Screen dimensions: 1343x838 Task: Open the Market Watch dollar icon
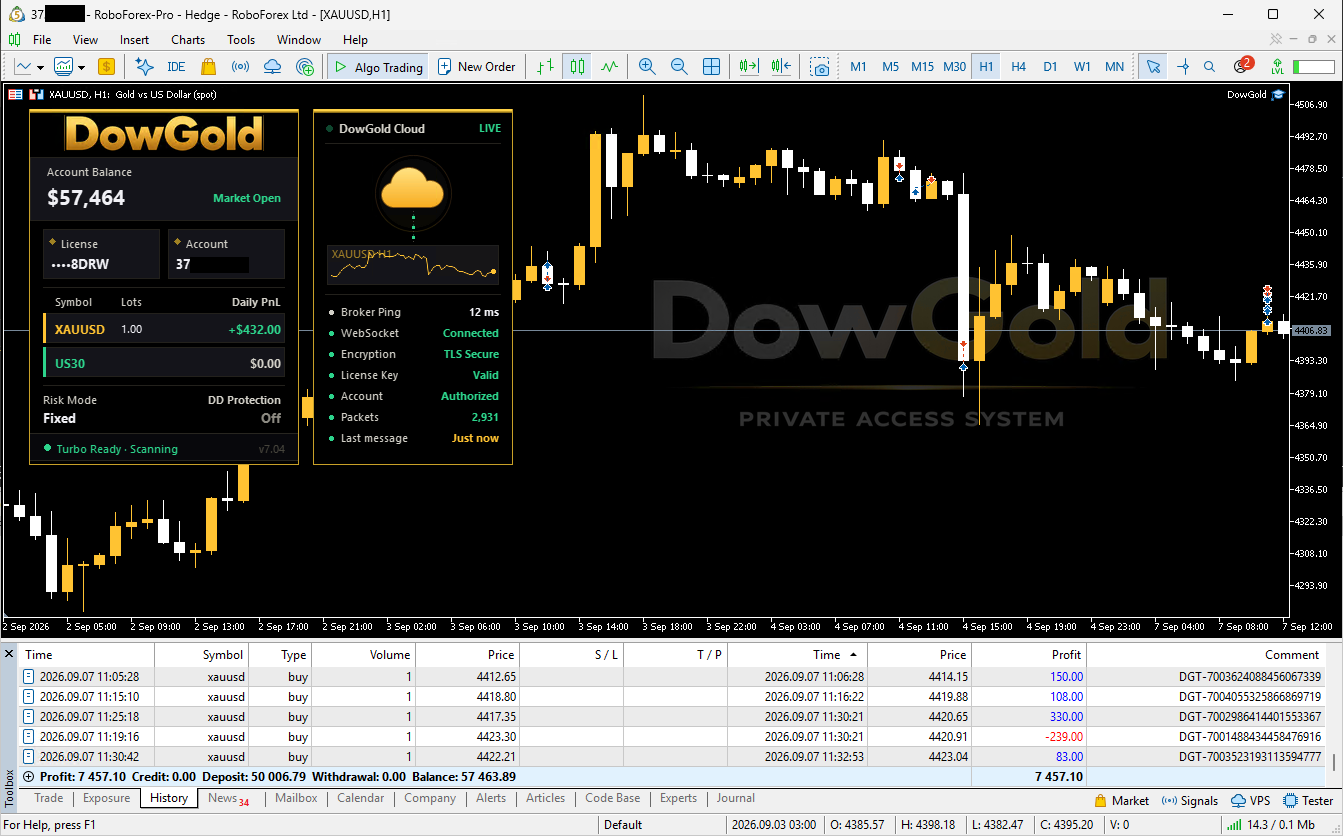tap(106, 67)
